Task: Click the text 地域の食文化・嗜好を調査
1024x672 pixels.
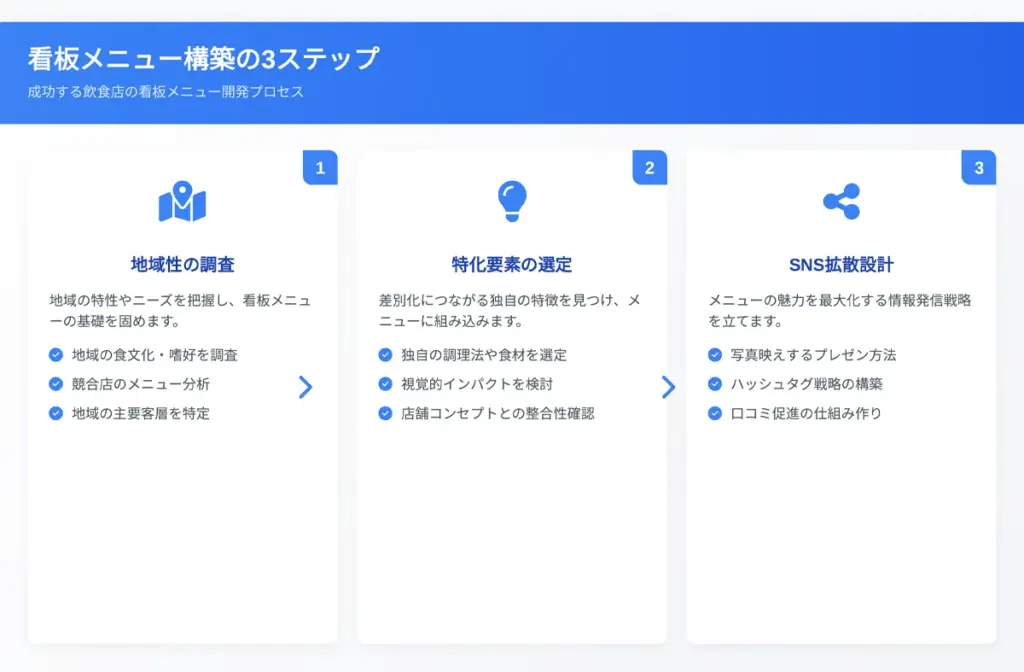Action: (155, 355)
